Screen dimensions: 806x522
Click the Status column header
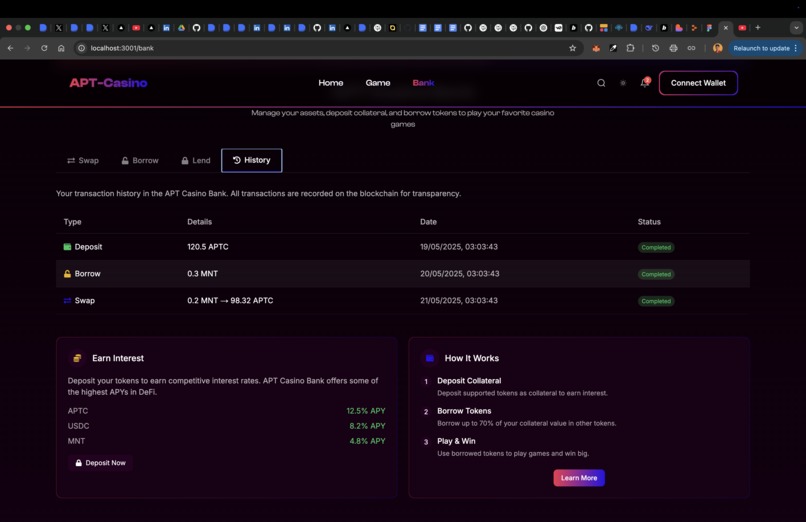click(649, 222)
